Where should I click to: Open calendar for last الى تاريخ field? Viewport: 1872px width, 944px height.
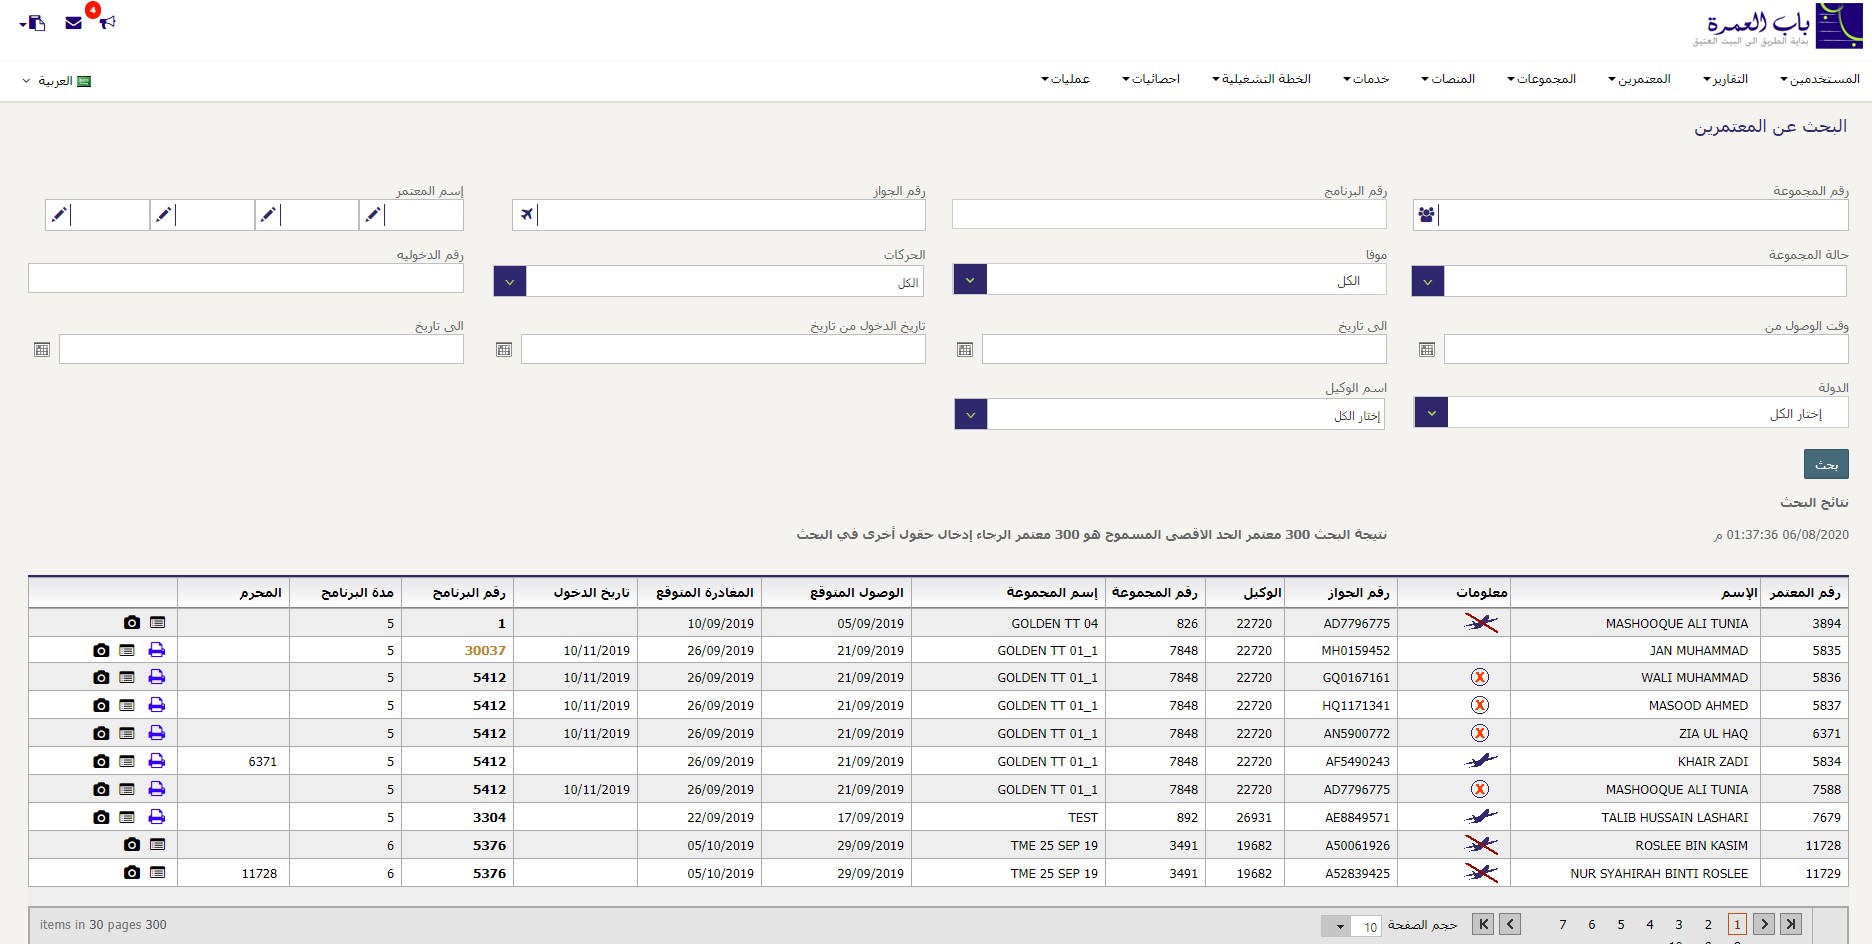pos(42,350)
